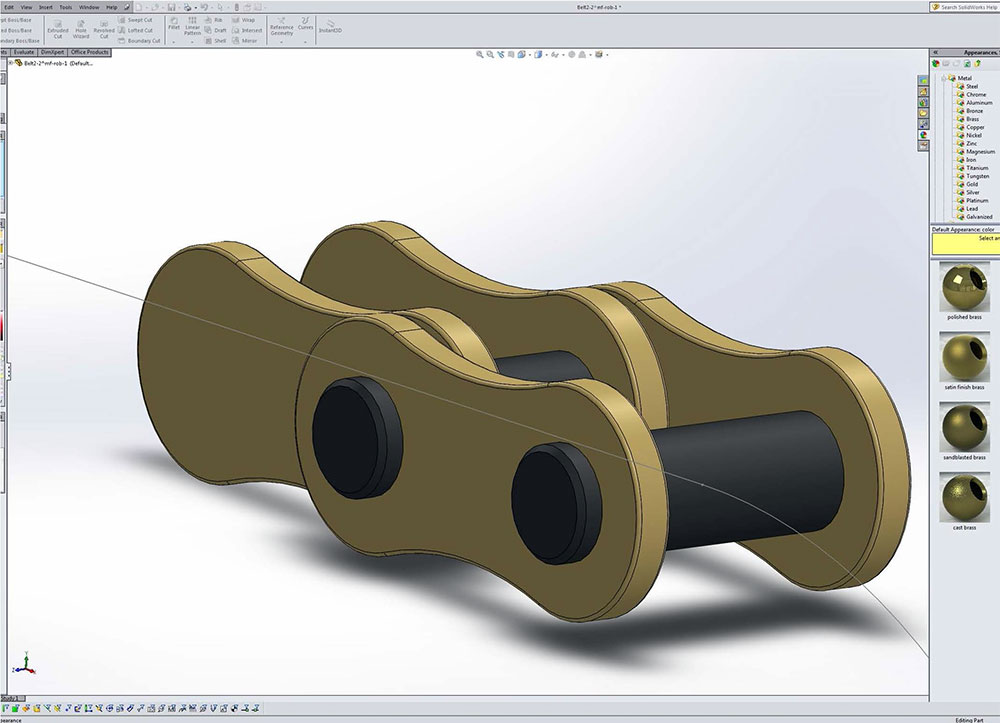
Task: Open the Reference Geometry dropdown
Action: pyautogui.click(x=281, y=28)
